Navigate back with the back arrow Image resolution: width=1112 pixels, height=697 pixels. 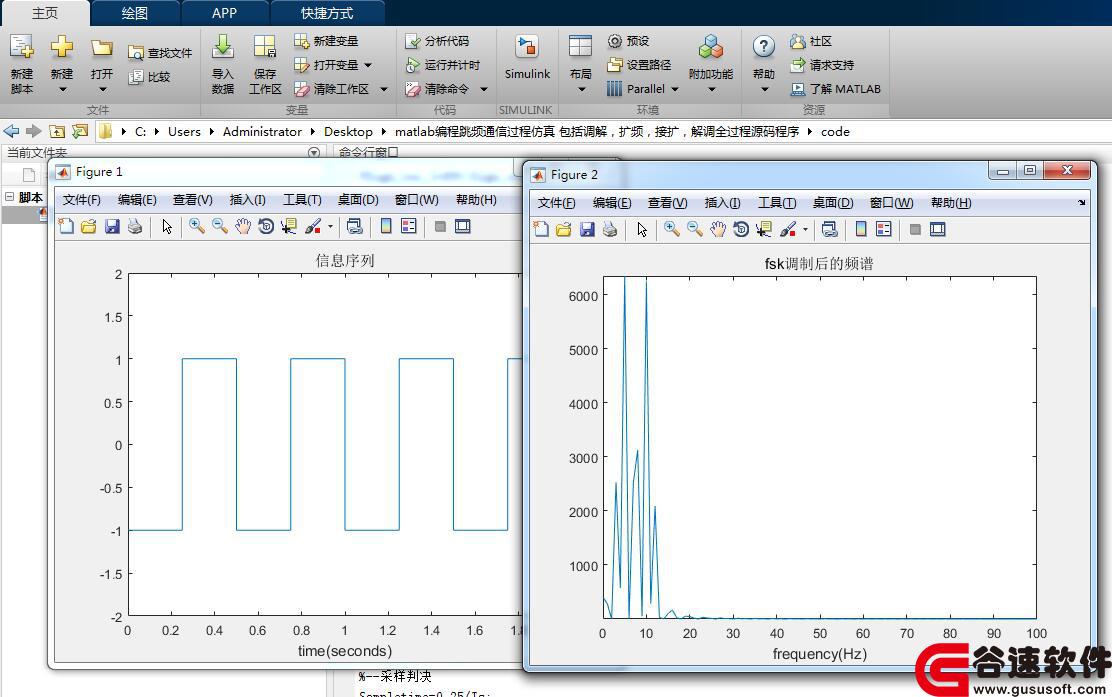pos(11,131)
